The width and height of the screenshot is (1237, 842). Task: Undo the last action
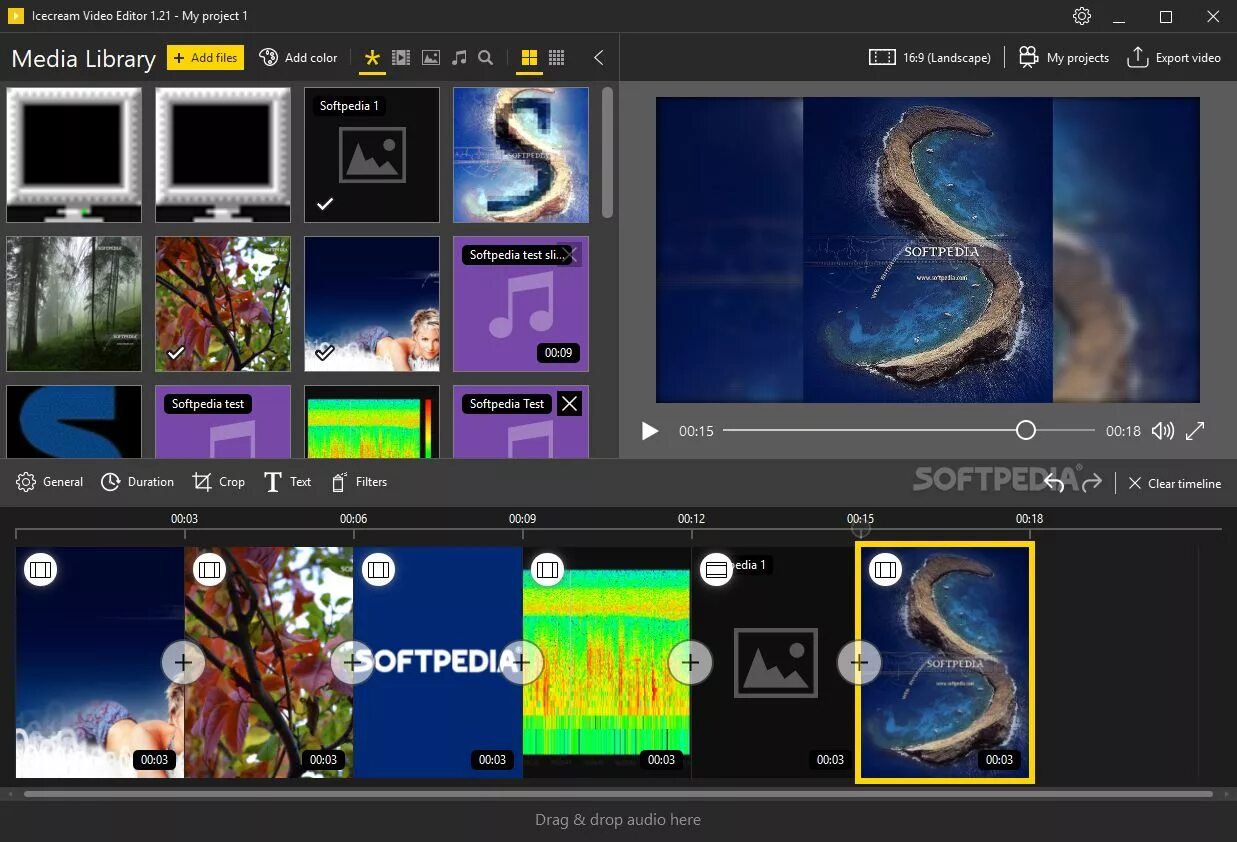pos(1054,483)
